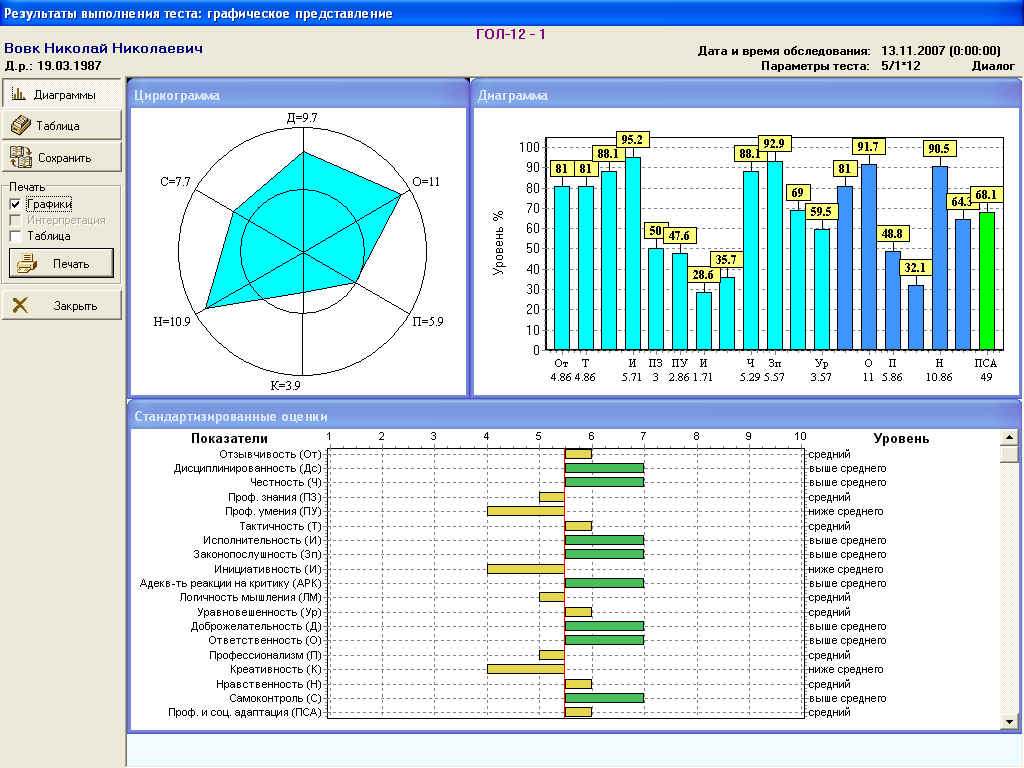The height and width of the screenshot is (768, 1024).
Task: Click the О=11 label on circogram
Action: click(426, 182)
